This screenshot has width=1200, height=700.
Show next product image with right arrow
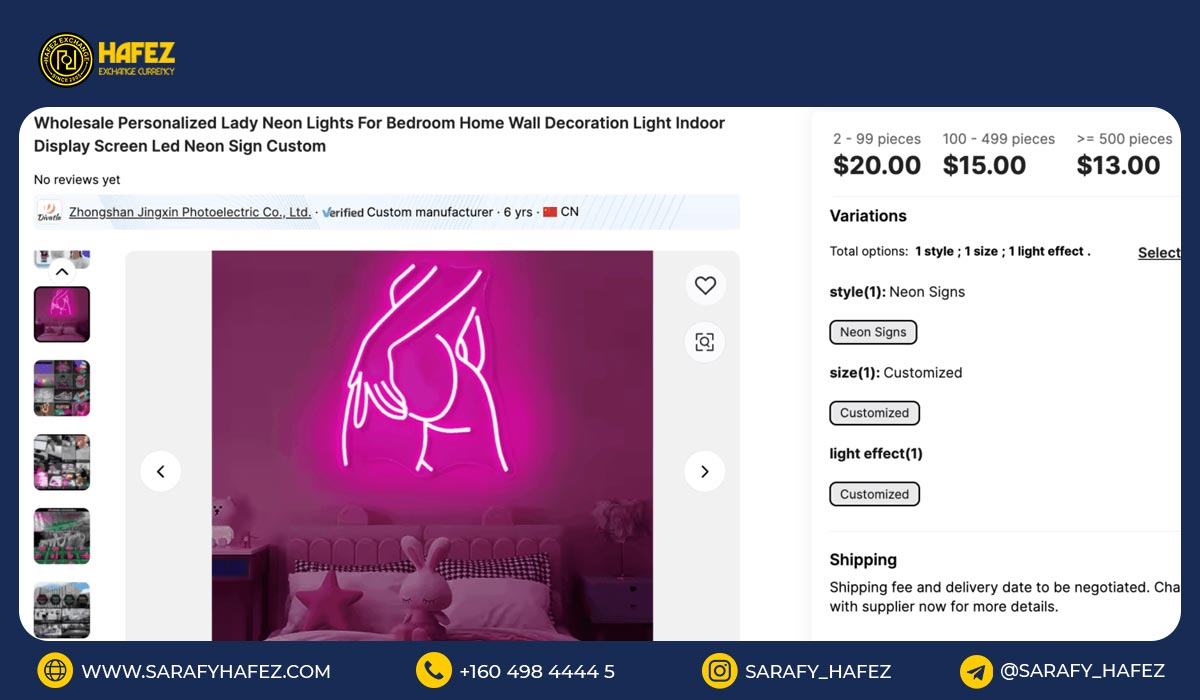704,471
